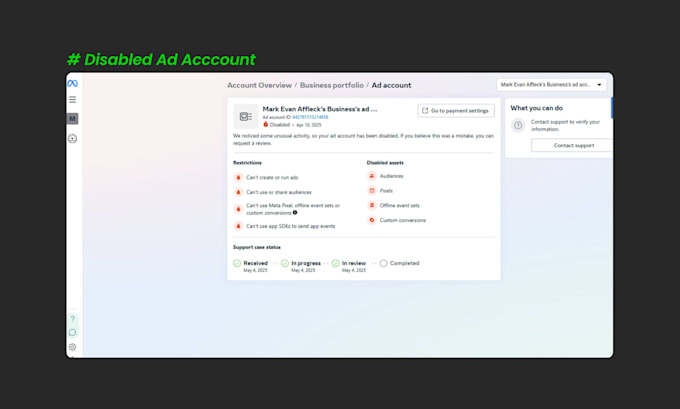Click the Audiences disabled asset icon
Viewport: 680px width, 409px height.
[372, 176]
